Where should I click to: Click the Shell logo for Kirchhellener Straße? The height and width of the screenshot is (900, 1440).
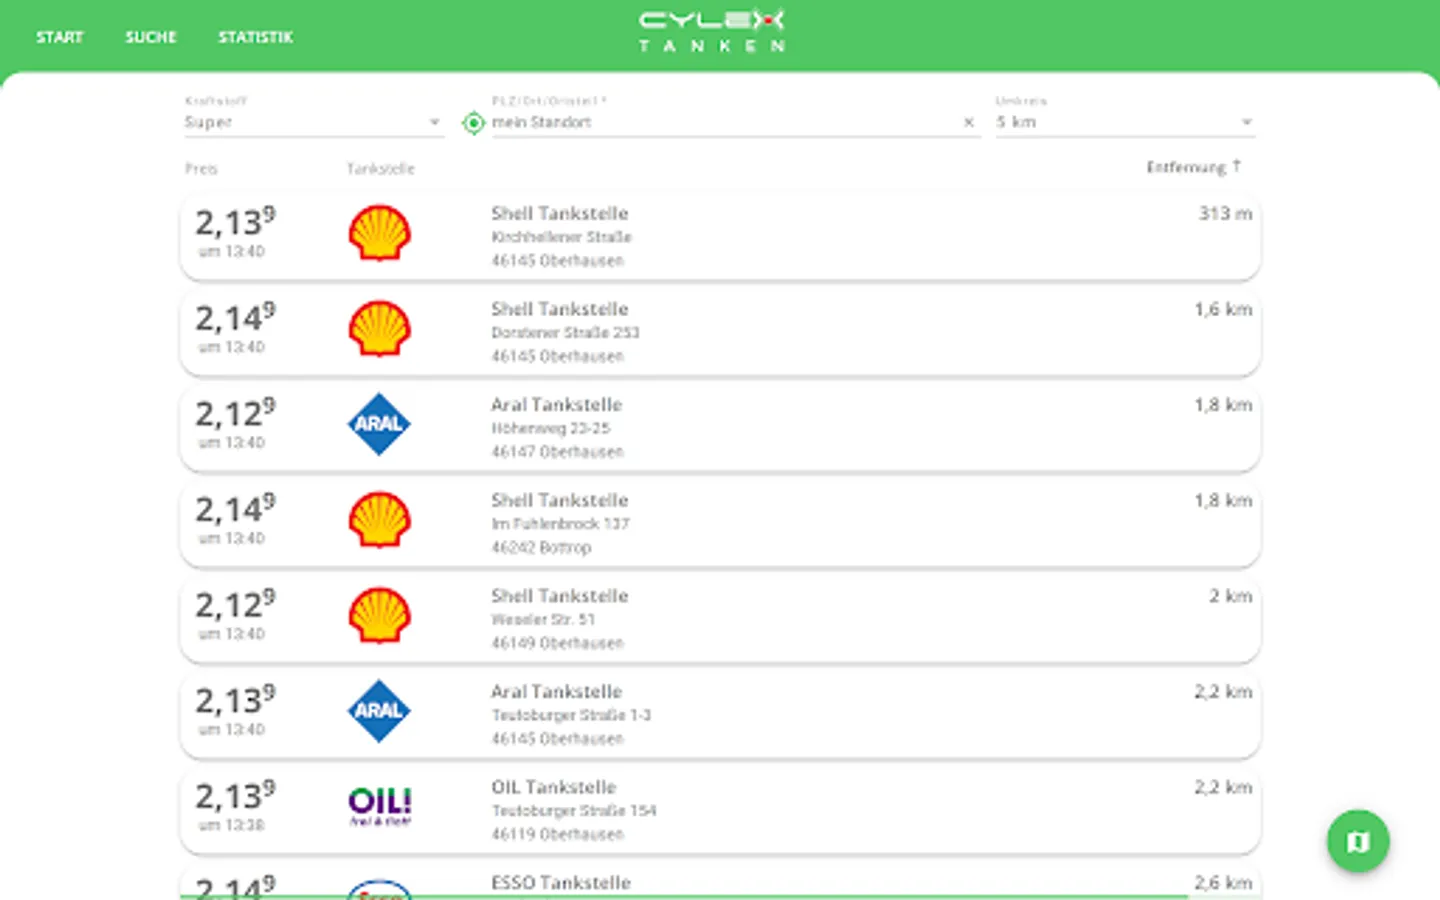(x=380, y=233)
